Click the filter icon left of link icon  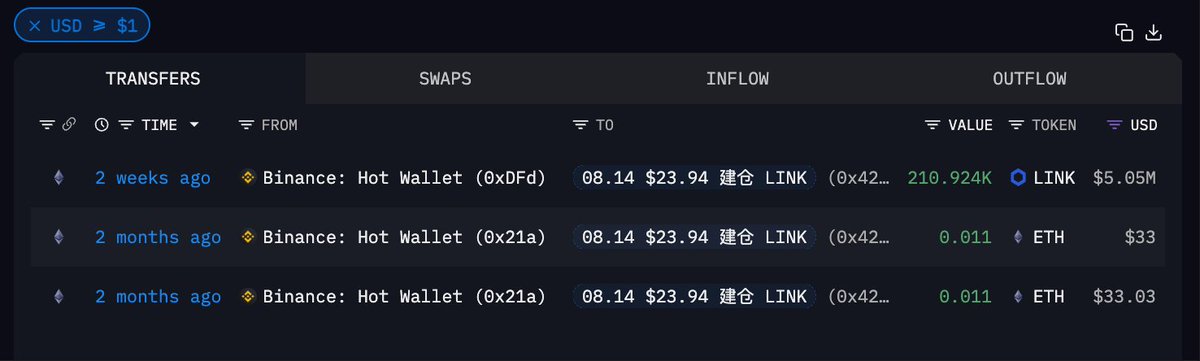[47, 125]
